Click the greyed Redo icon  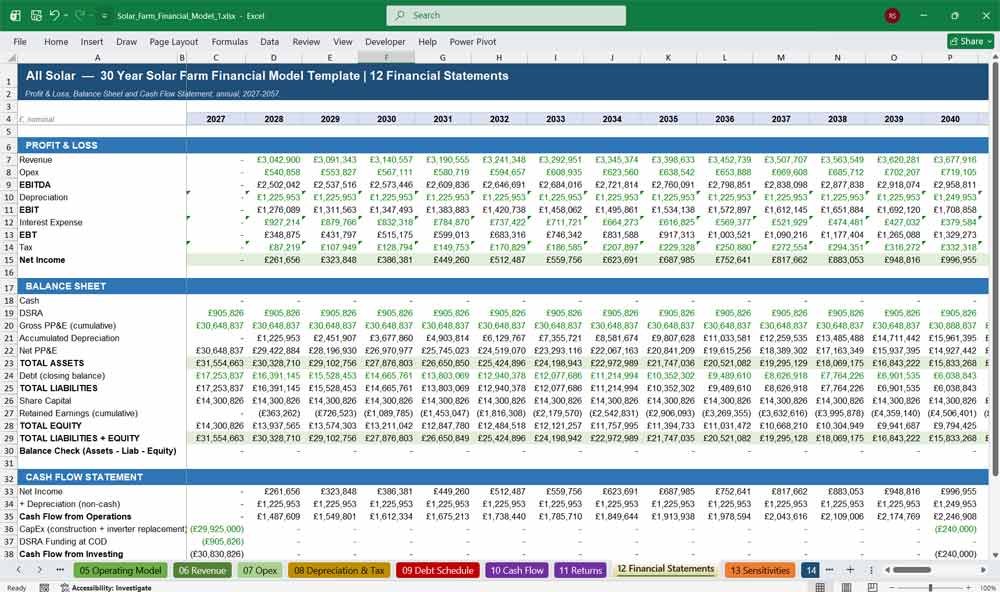[x=80, y=15]
